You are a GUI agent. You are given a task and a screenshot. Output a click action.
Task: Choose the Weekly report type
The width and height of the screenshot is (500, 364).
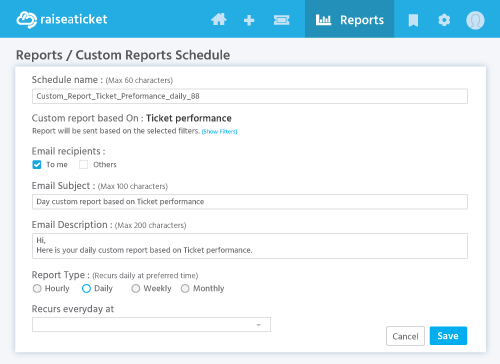[x=135, y=288]
